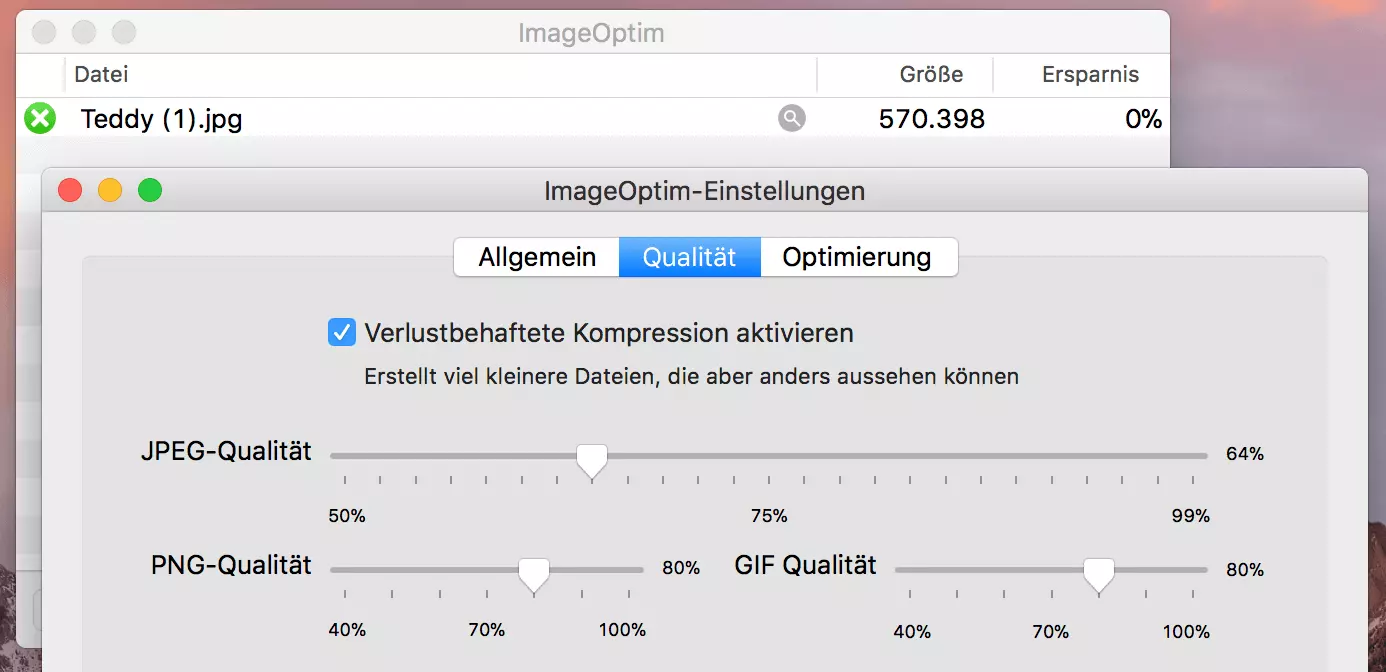Switch to the Allgemein tab
This screenshot has width=1386, height=672.
(x=537, y=257)
